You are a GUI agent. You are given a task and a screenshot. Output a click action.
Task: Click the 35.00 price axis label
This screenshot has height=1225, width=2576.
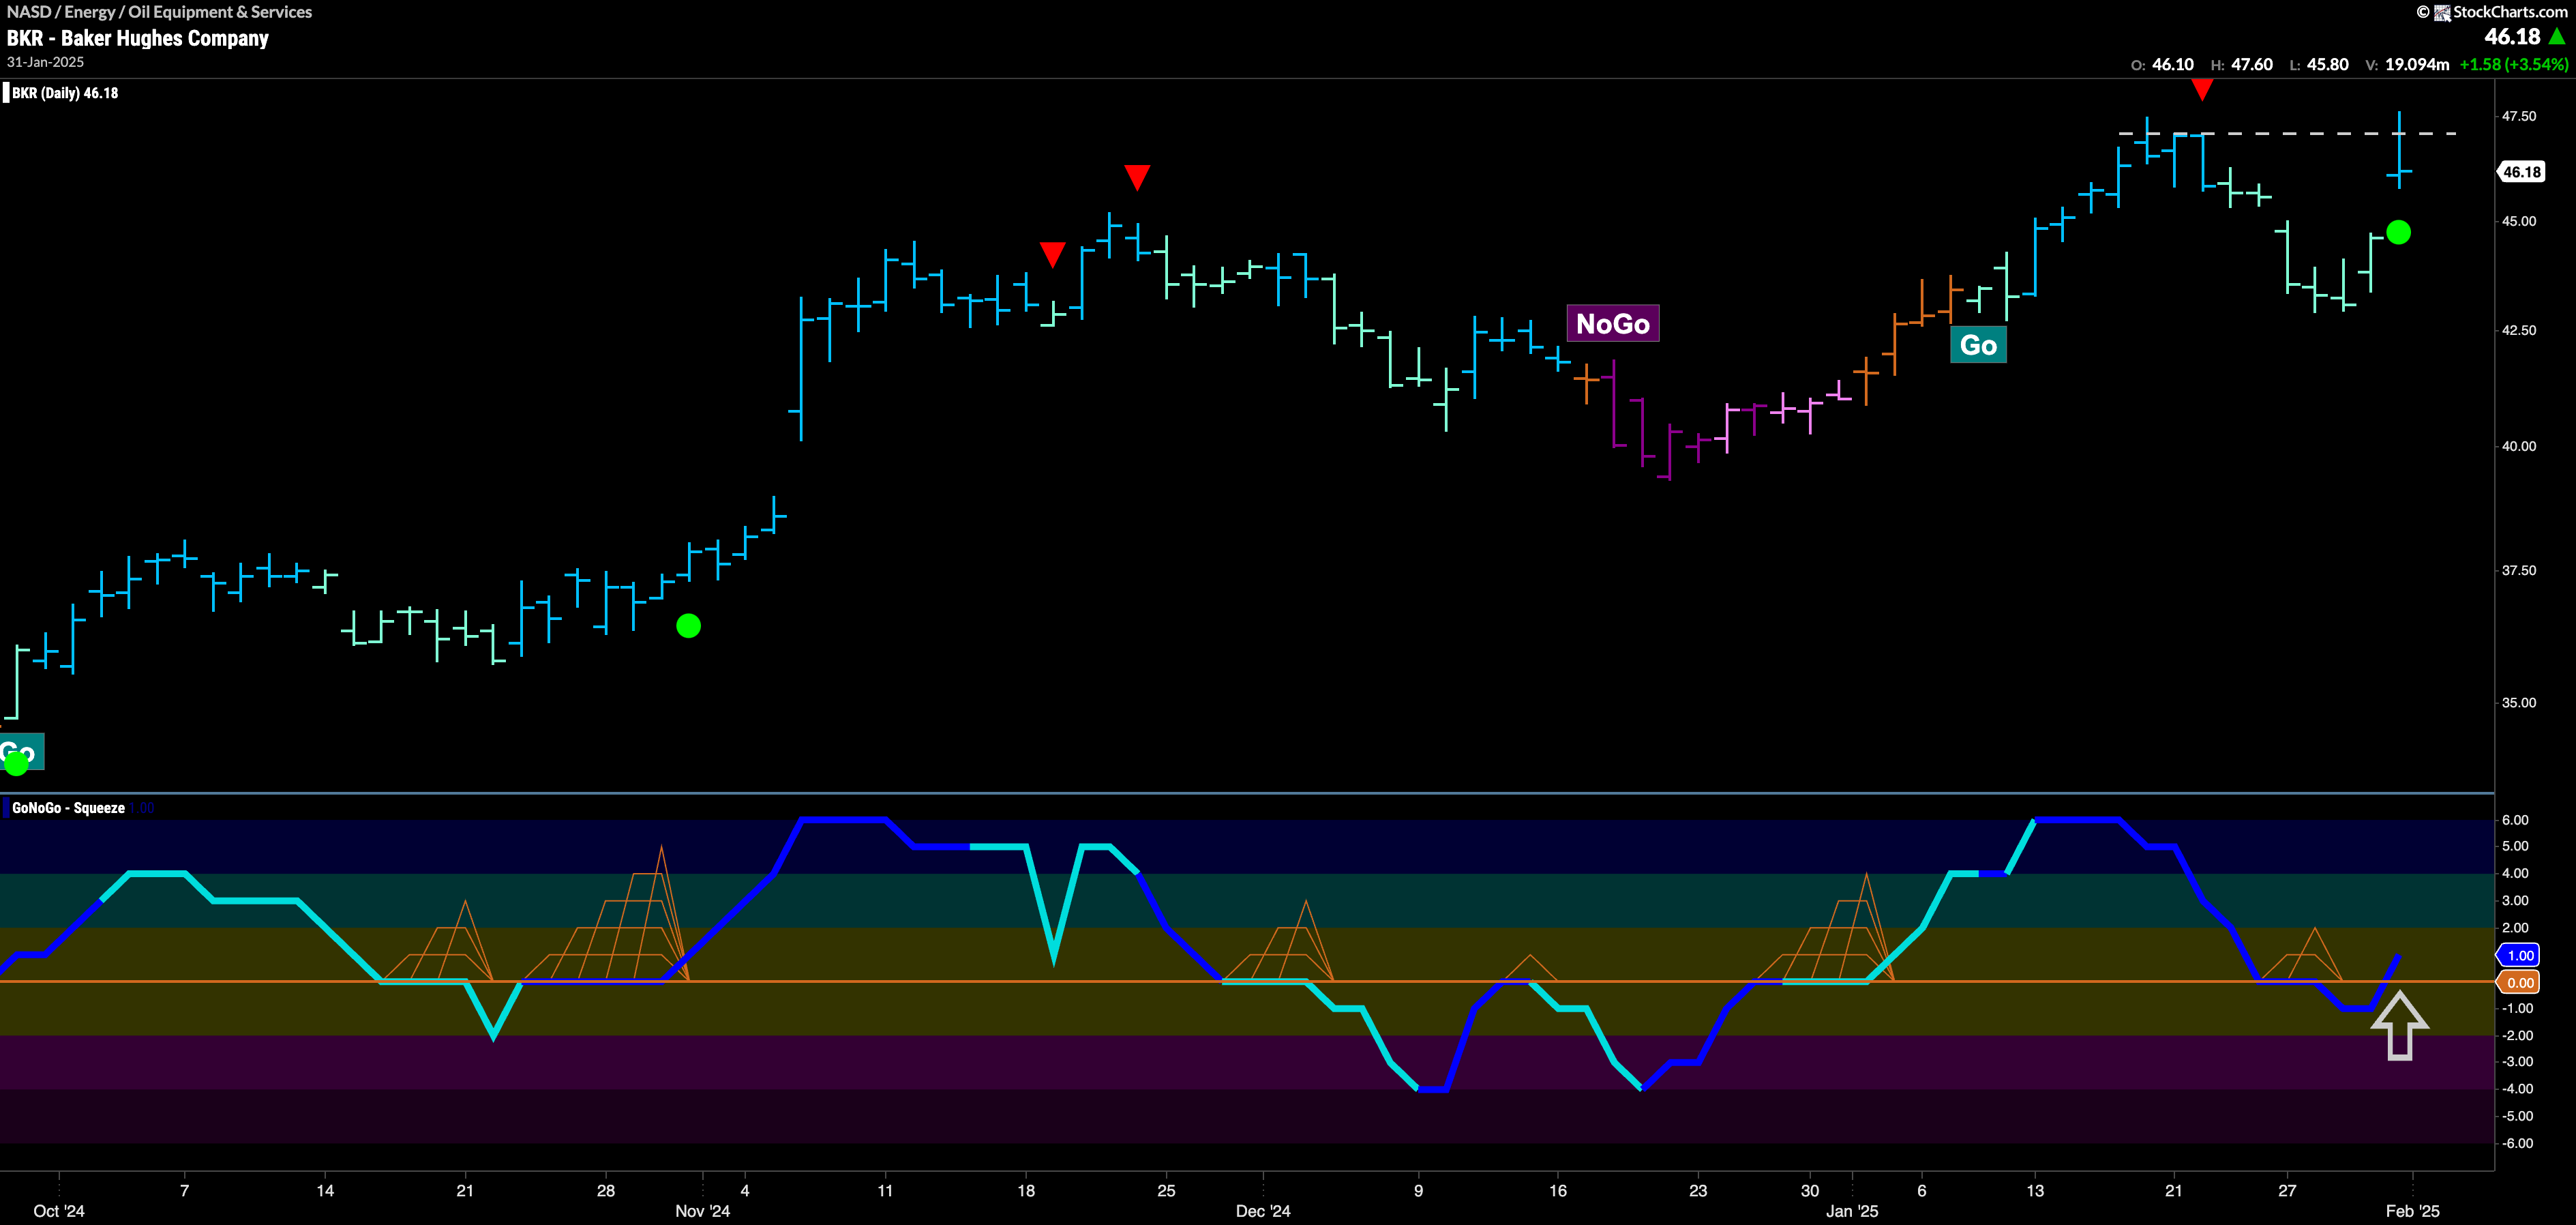coord(2519,703)
